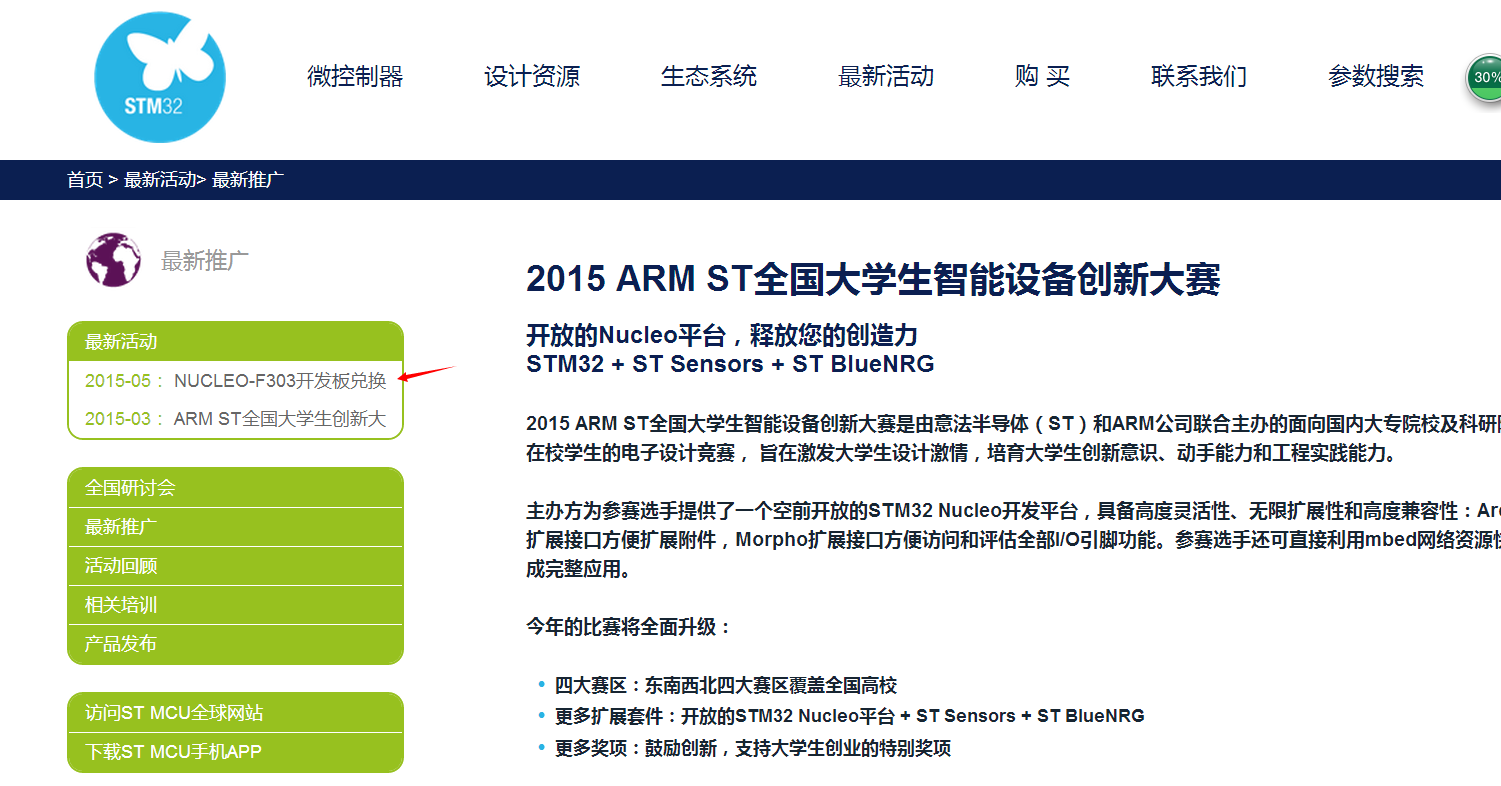Viewport: 1501px width, 786px height.
Task: Open the 生态系统 menu
Action: [x=709, y=76]
